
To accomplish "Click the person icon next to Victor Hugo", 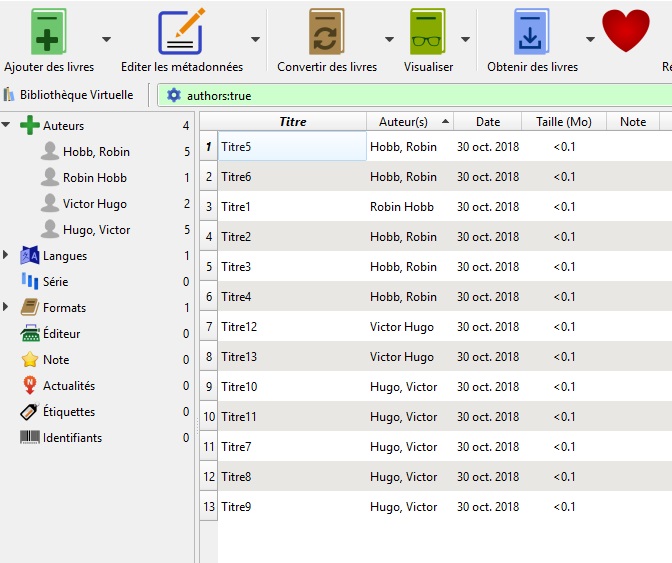I will coord(50,203).
